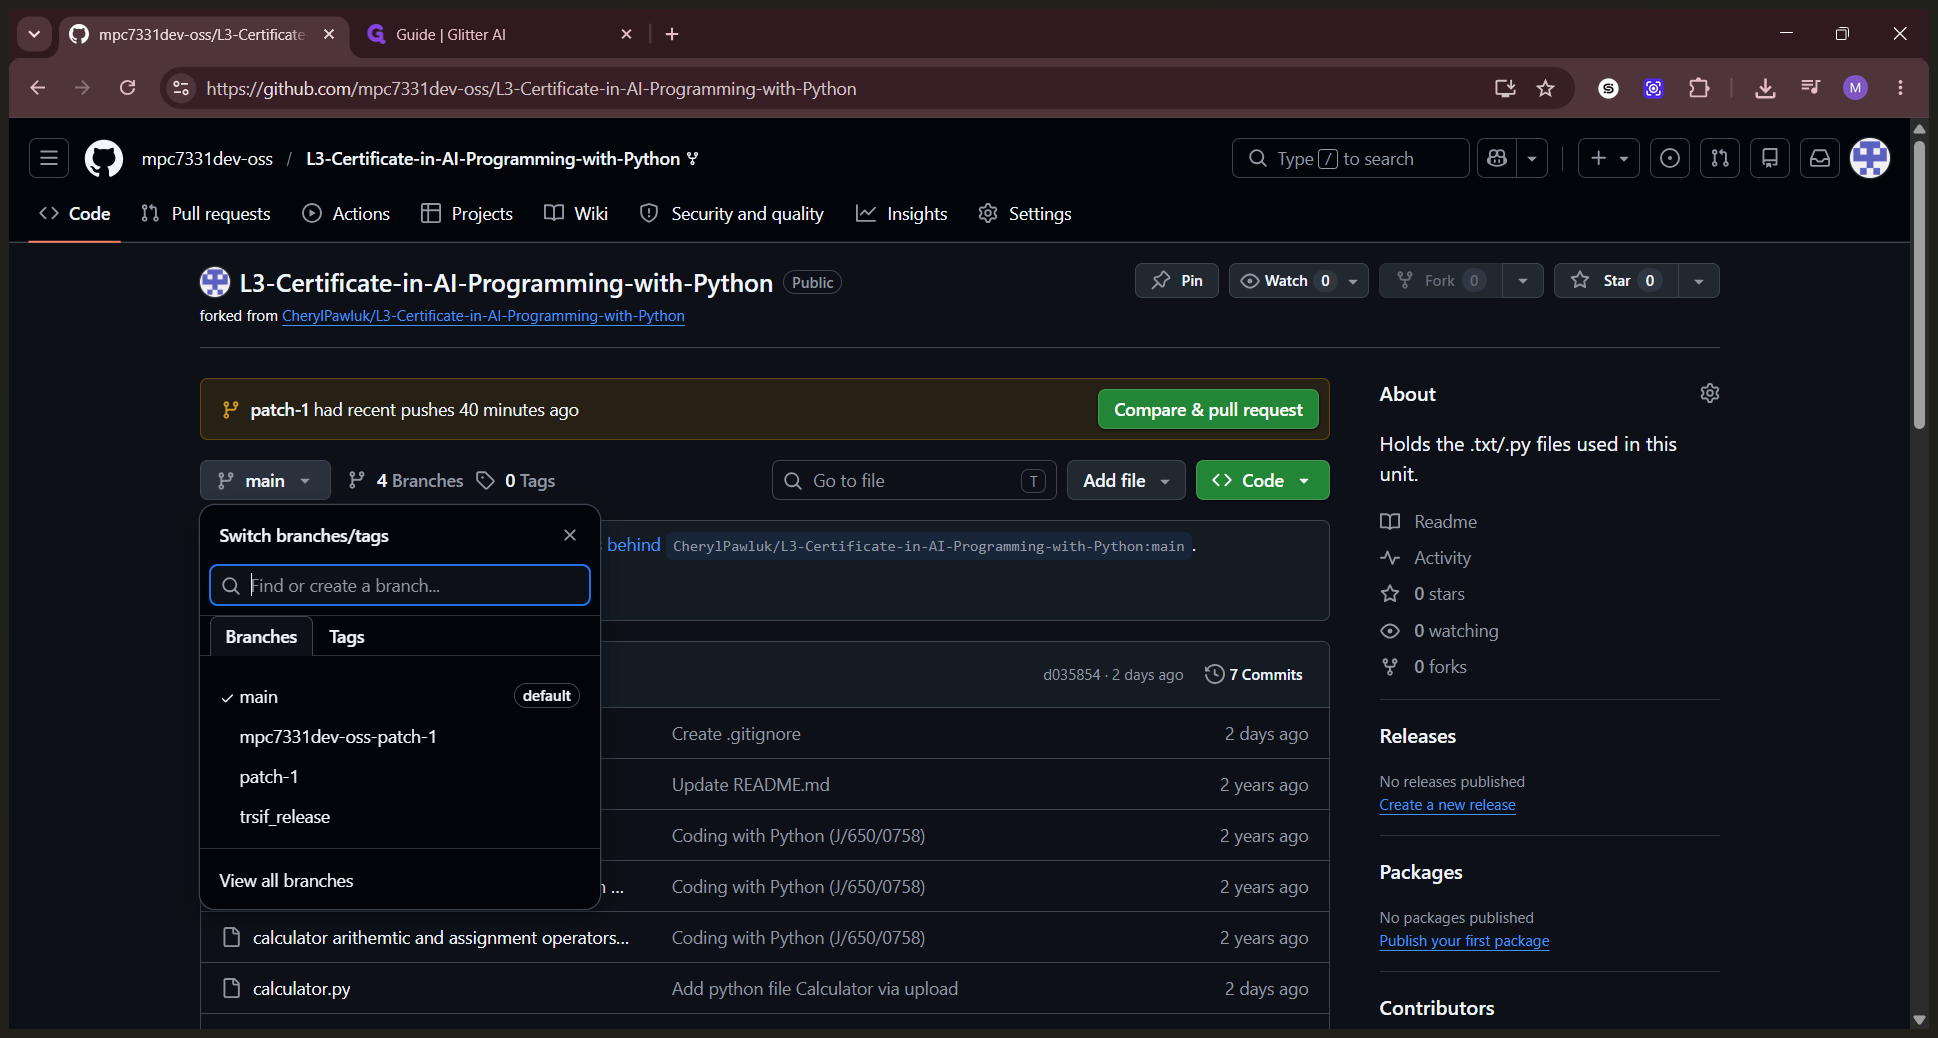Open the notifications inbox icon
Image resolution: width=1938 pixels, height=1038 pixels.
pos(1820,158)
